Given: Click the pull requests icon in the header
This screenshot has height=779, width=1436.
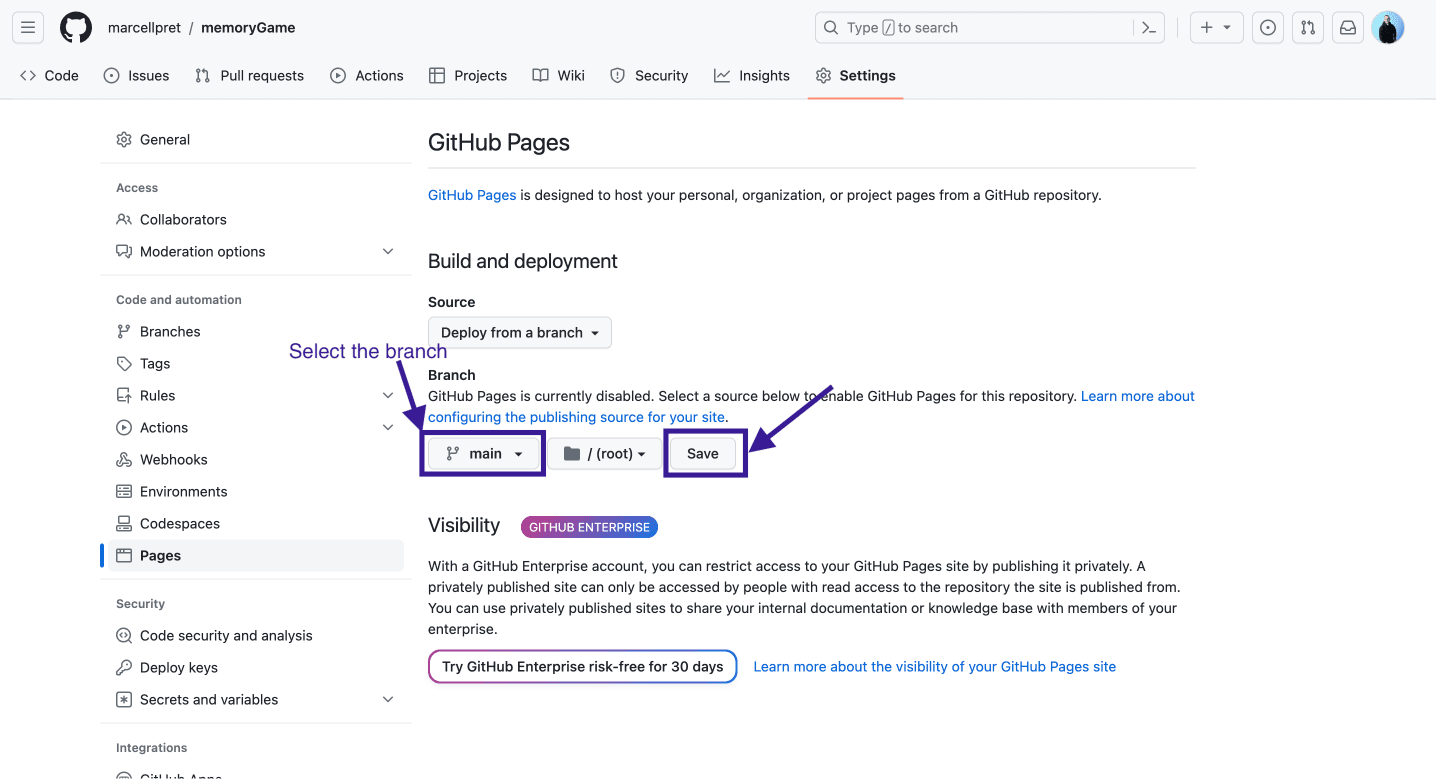Looking at the screenshot, I should (x=1307, y=27).
